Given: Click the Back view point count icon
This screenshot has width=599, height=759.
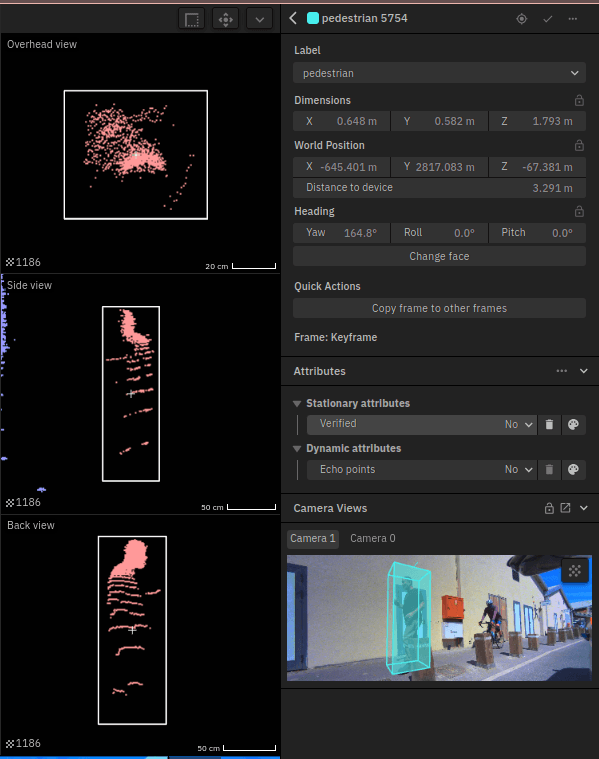Looking at the screenshot, I should pyautogui.click(x=10, y=744).
